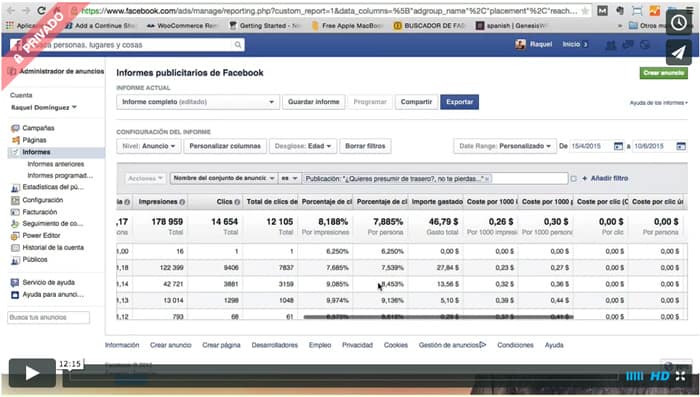Open the BUSCADOR DE FAQ bookmark

click(x=429, y=26)
